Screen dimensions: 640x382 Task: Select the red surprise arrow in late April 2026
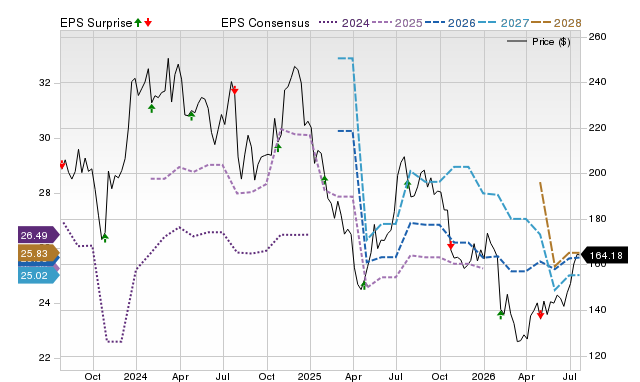540,315
